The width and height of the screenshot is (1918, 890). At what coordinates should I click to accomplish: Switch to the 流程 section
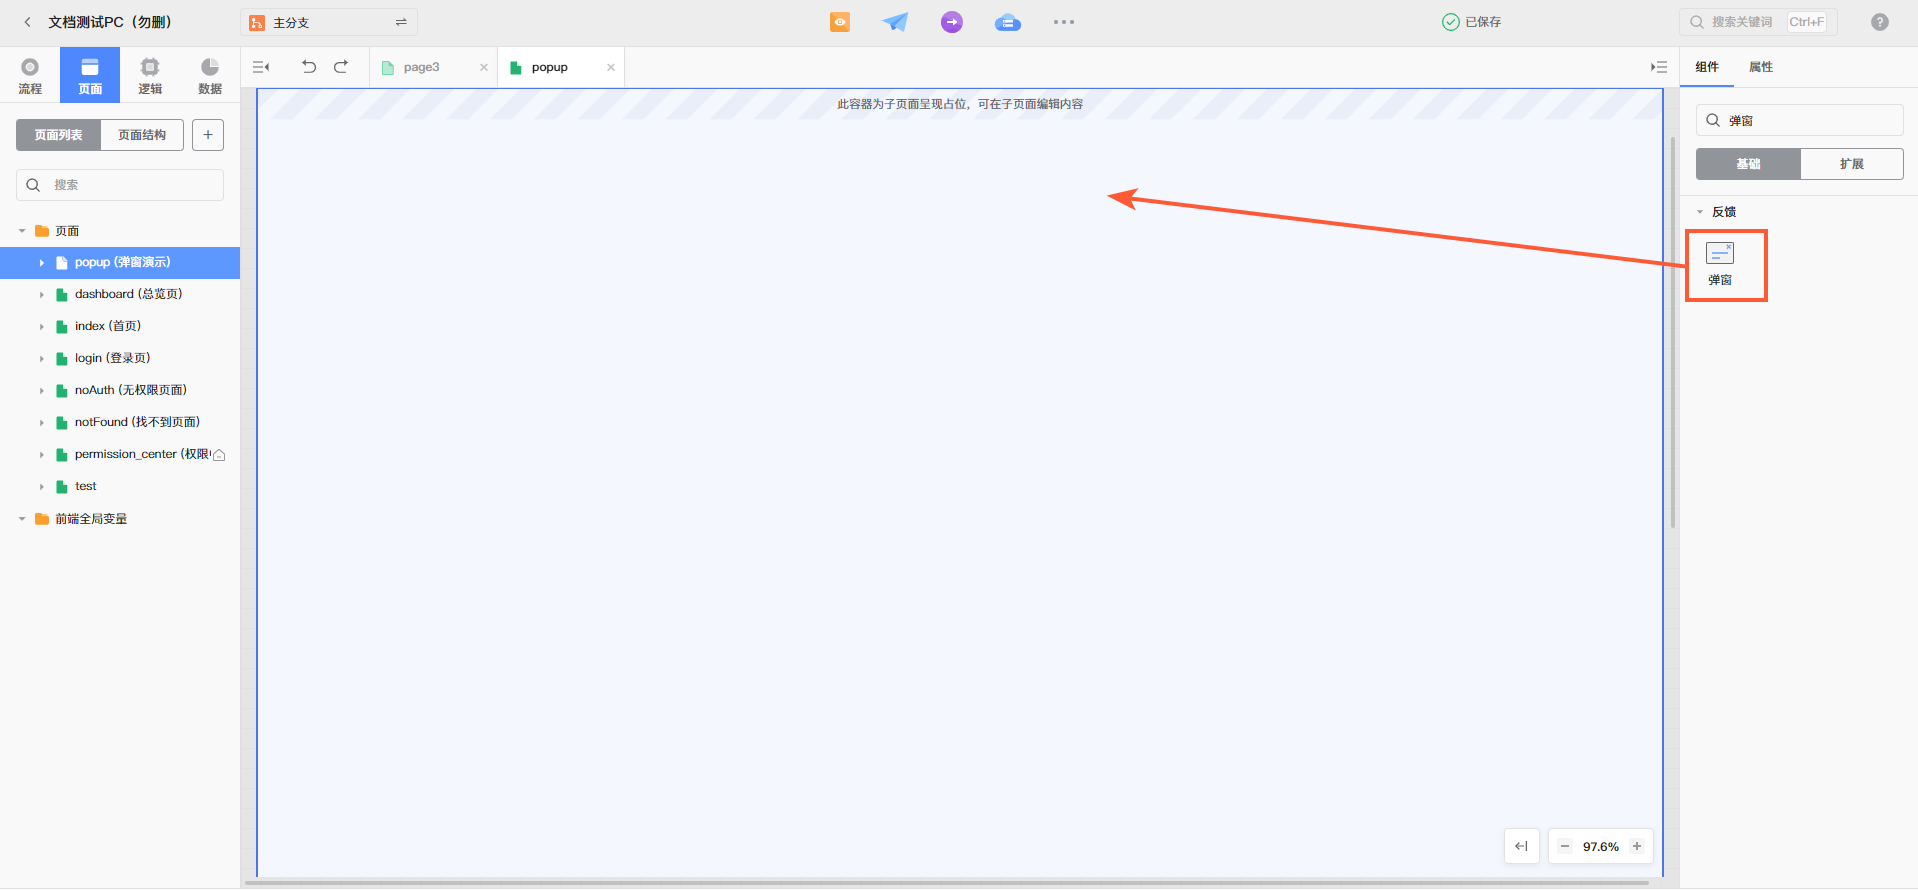point(30,75)
